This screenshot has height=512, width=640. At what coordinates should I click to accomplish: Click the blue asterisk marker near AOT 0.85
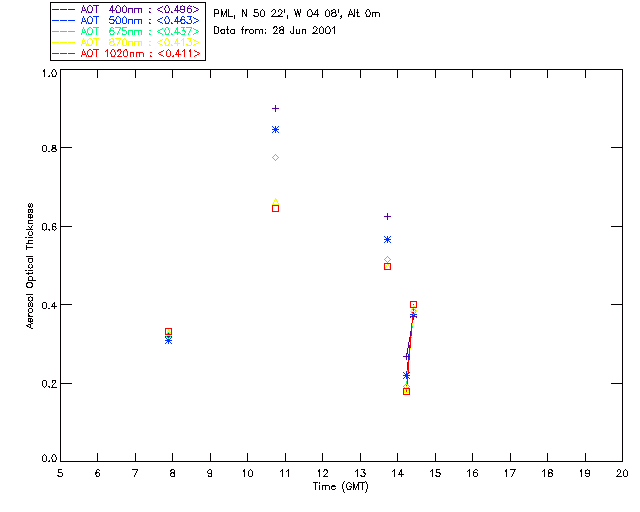(276, 130)
